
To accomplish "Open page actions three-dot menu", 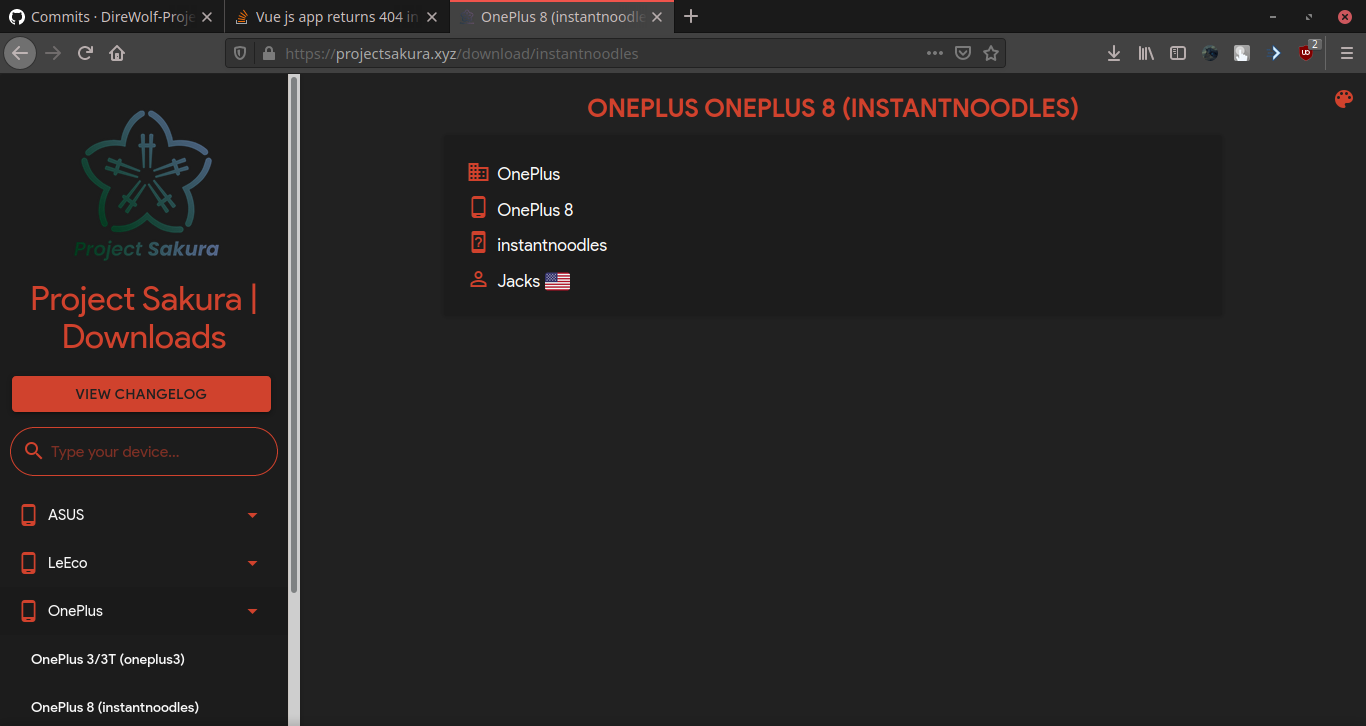I will click(935, 53).
